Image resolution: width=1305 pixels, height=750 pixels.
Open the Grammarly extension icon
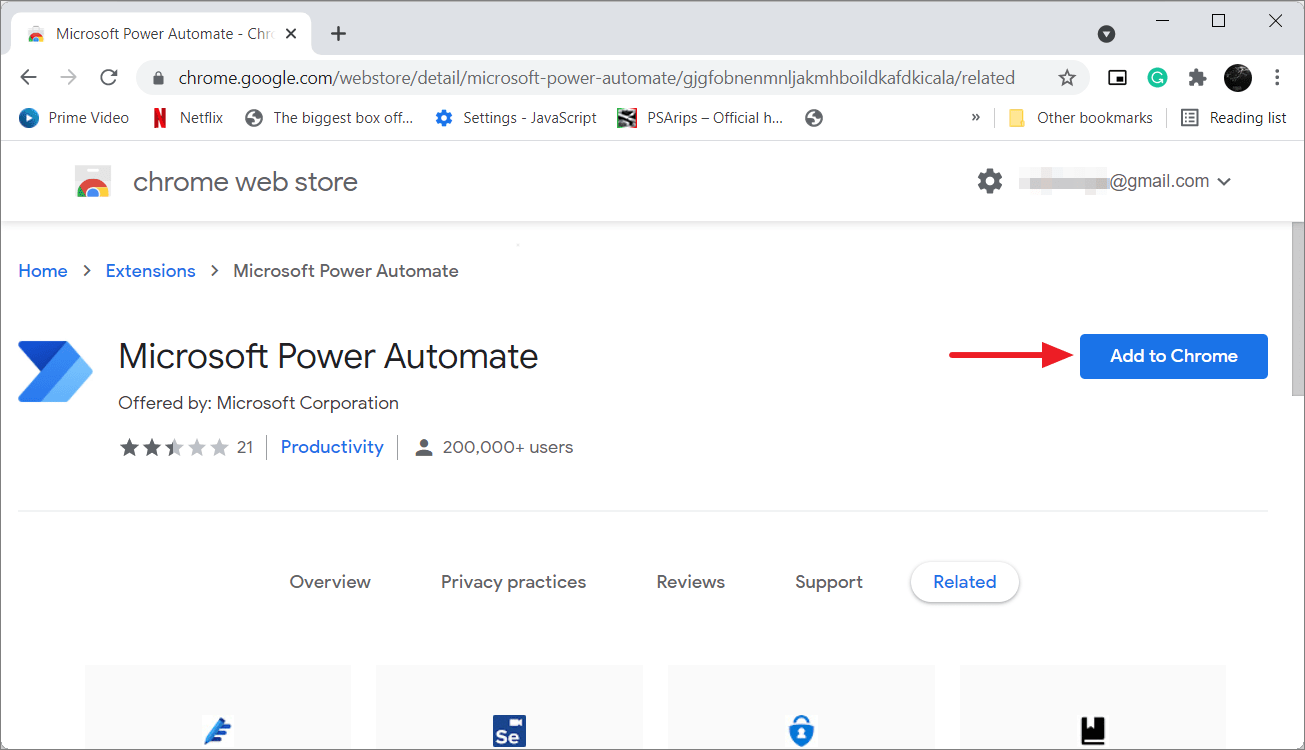[x=1157, y=77]
